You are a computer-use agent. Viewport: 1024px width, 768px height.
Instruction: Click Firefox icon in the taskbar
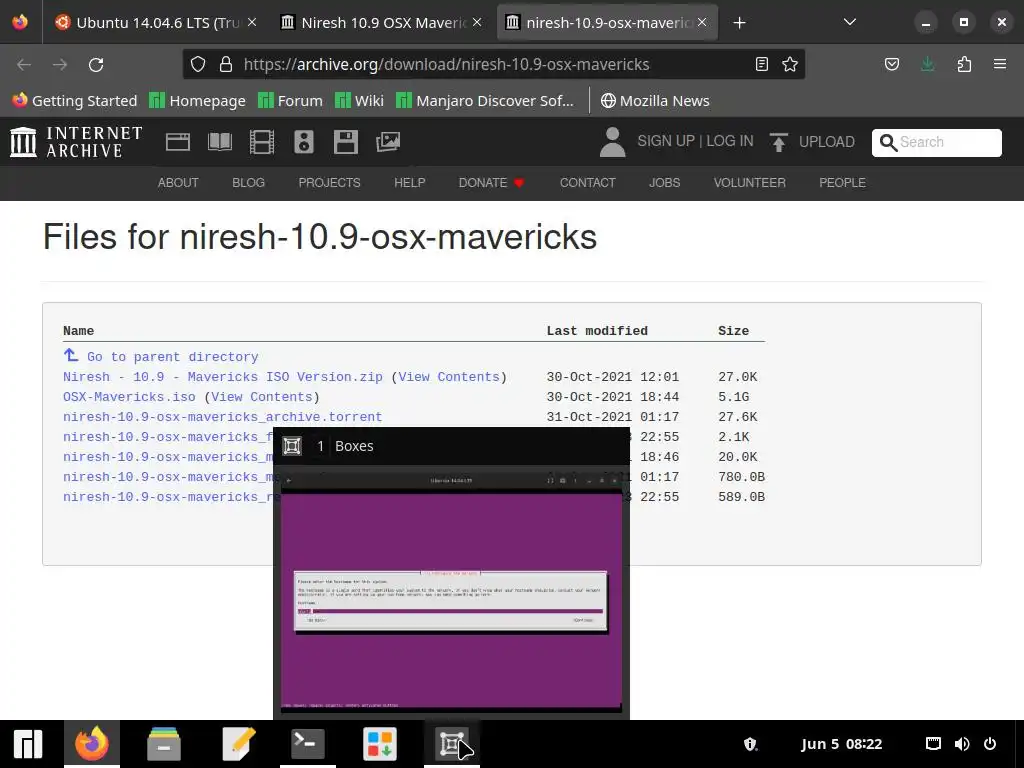coord(91,744)
